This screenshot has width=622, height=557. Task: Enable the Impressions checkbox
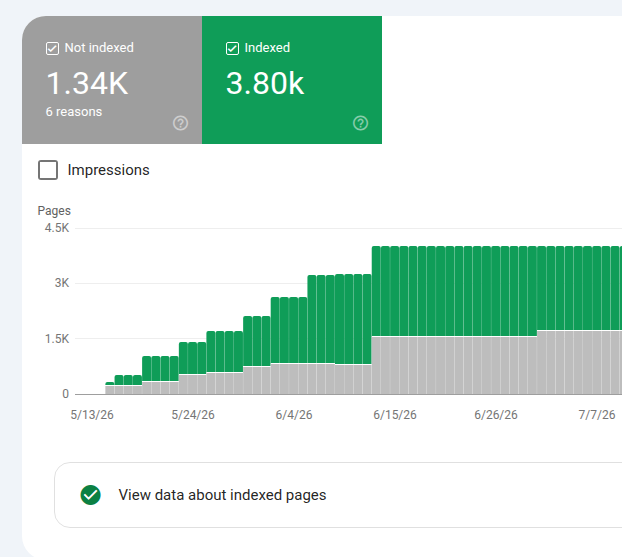pos(48,170)
